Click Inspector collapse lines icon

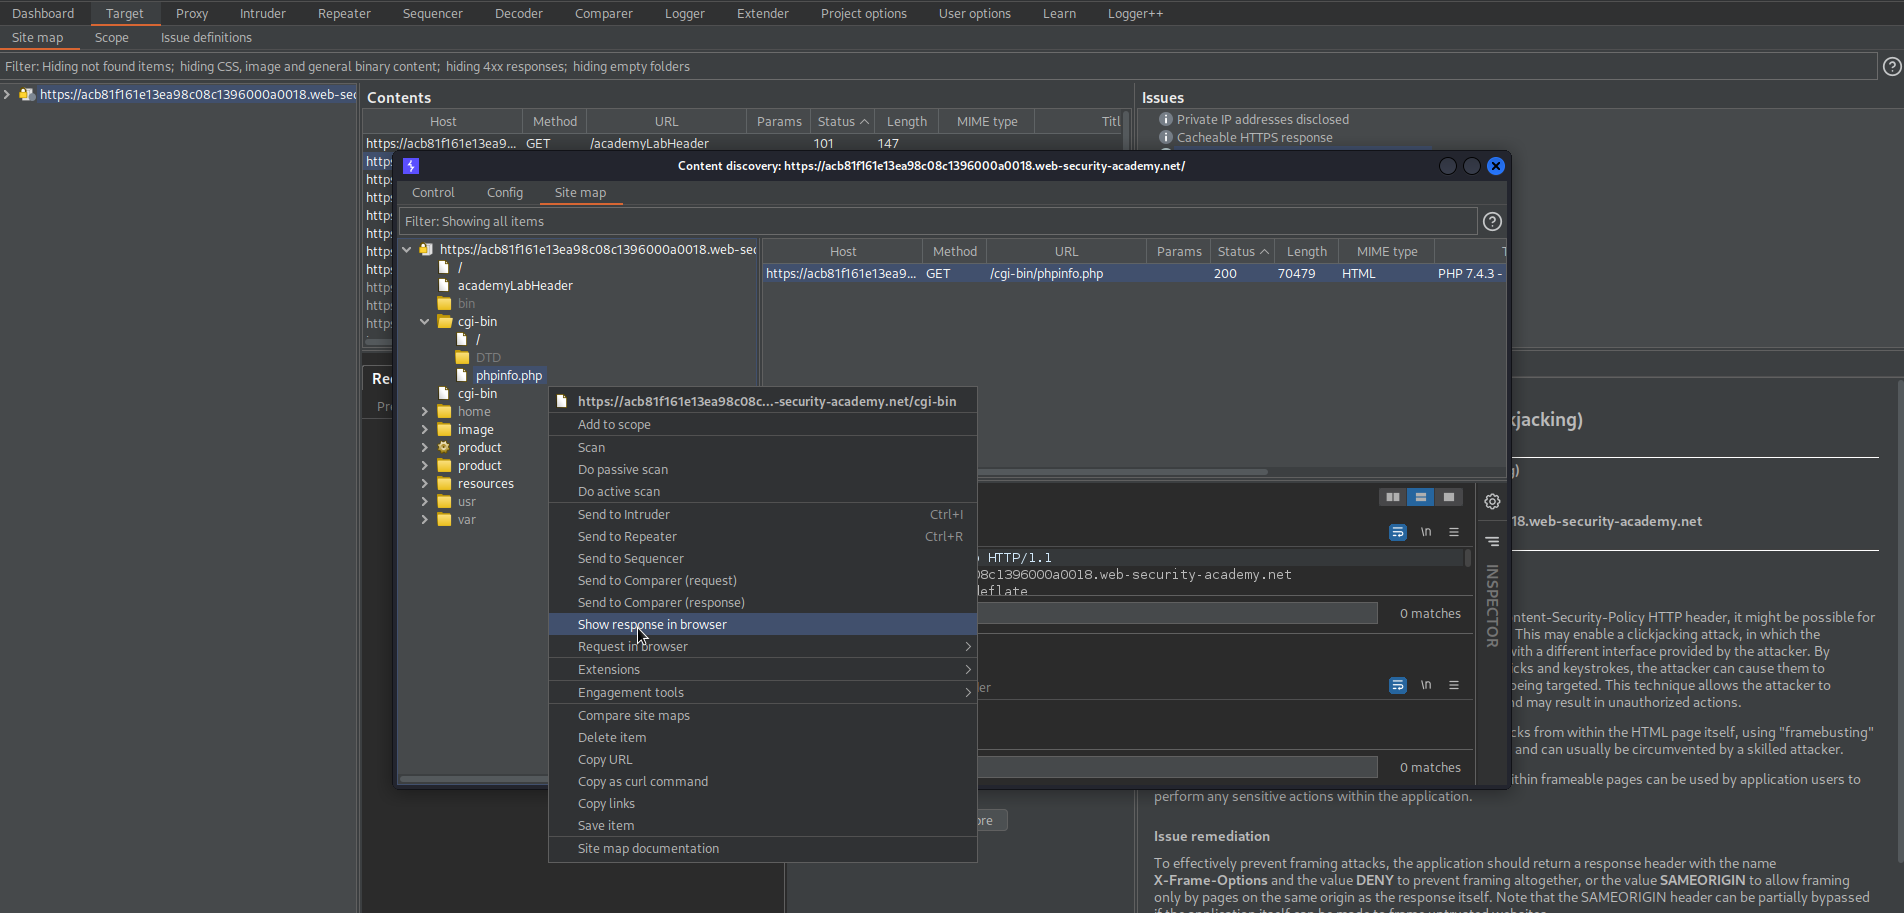(1492, 541)
